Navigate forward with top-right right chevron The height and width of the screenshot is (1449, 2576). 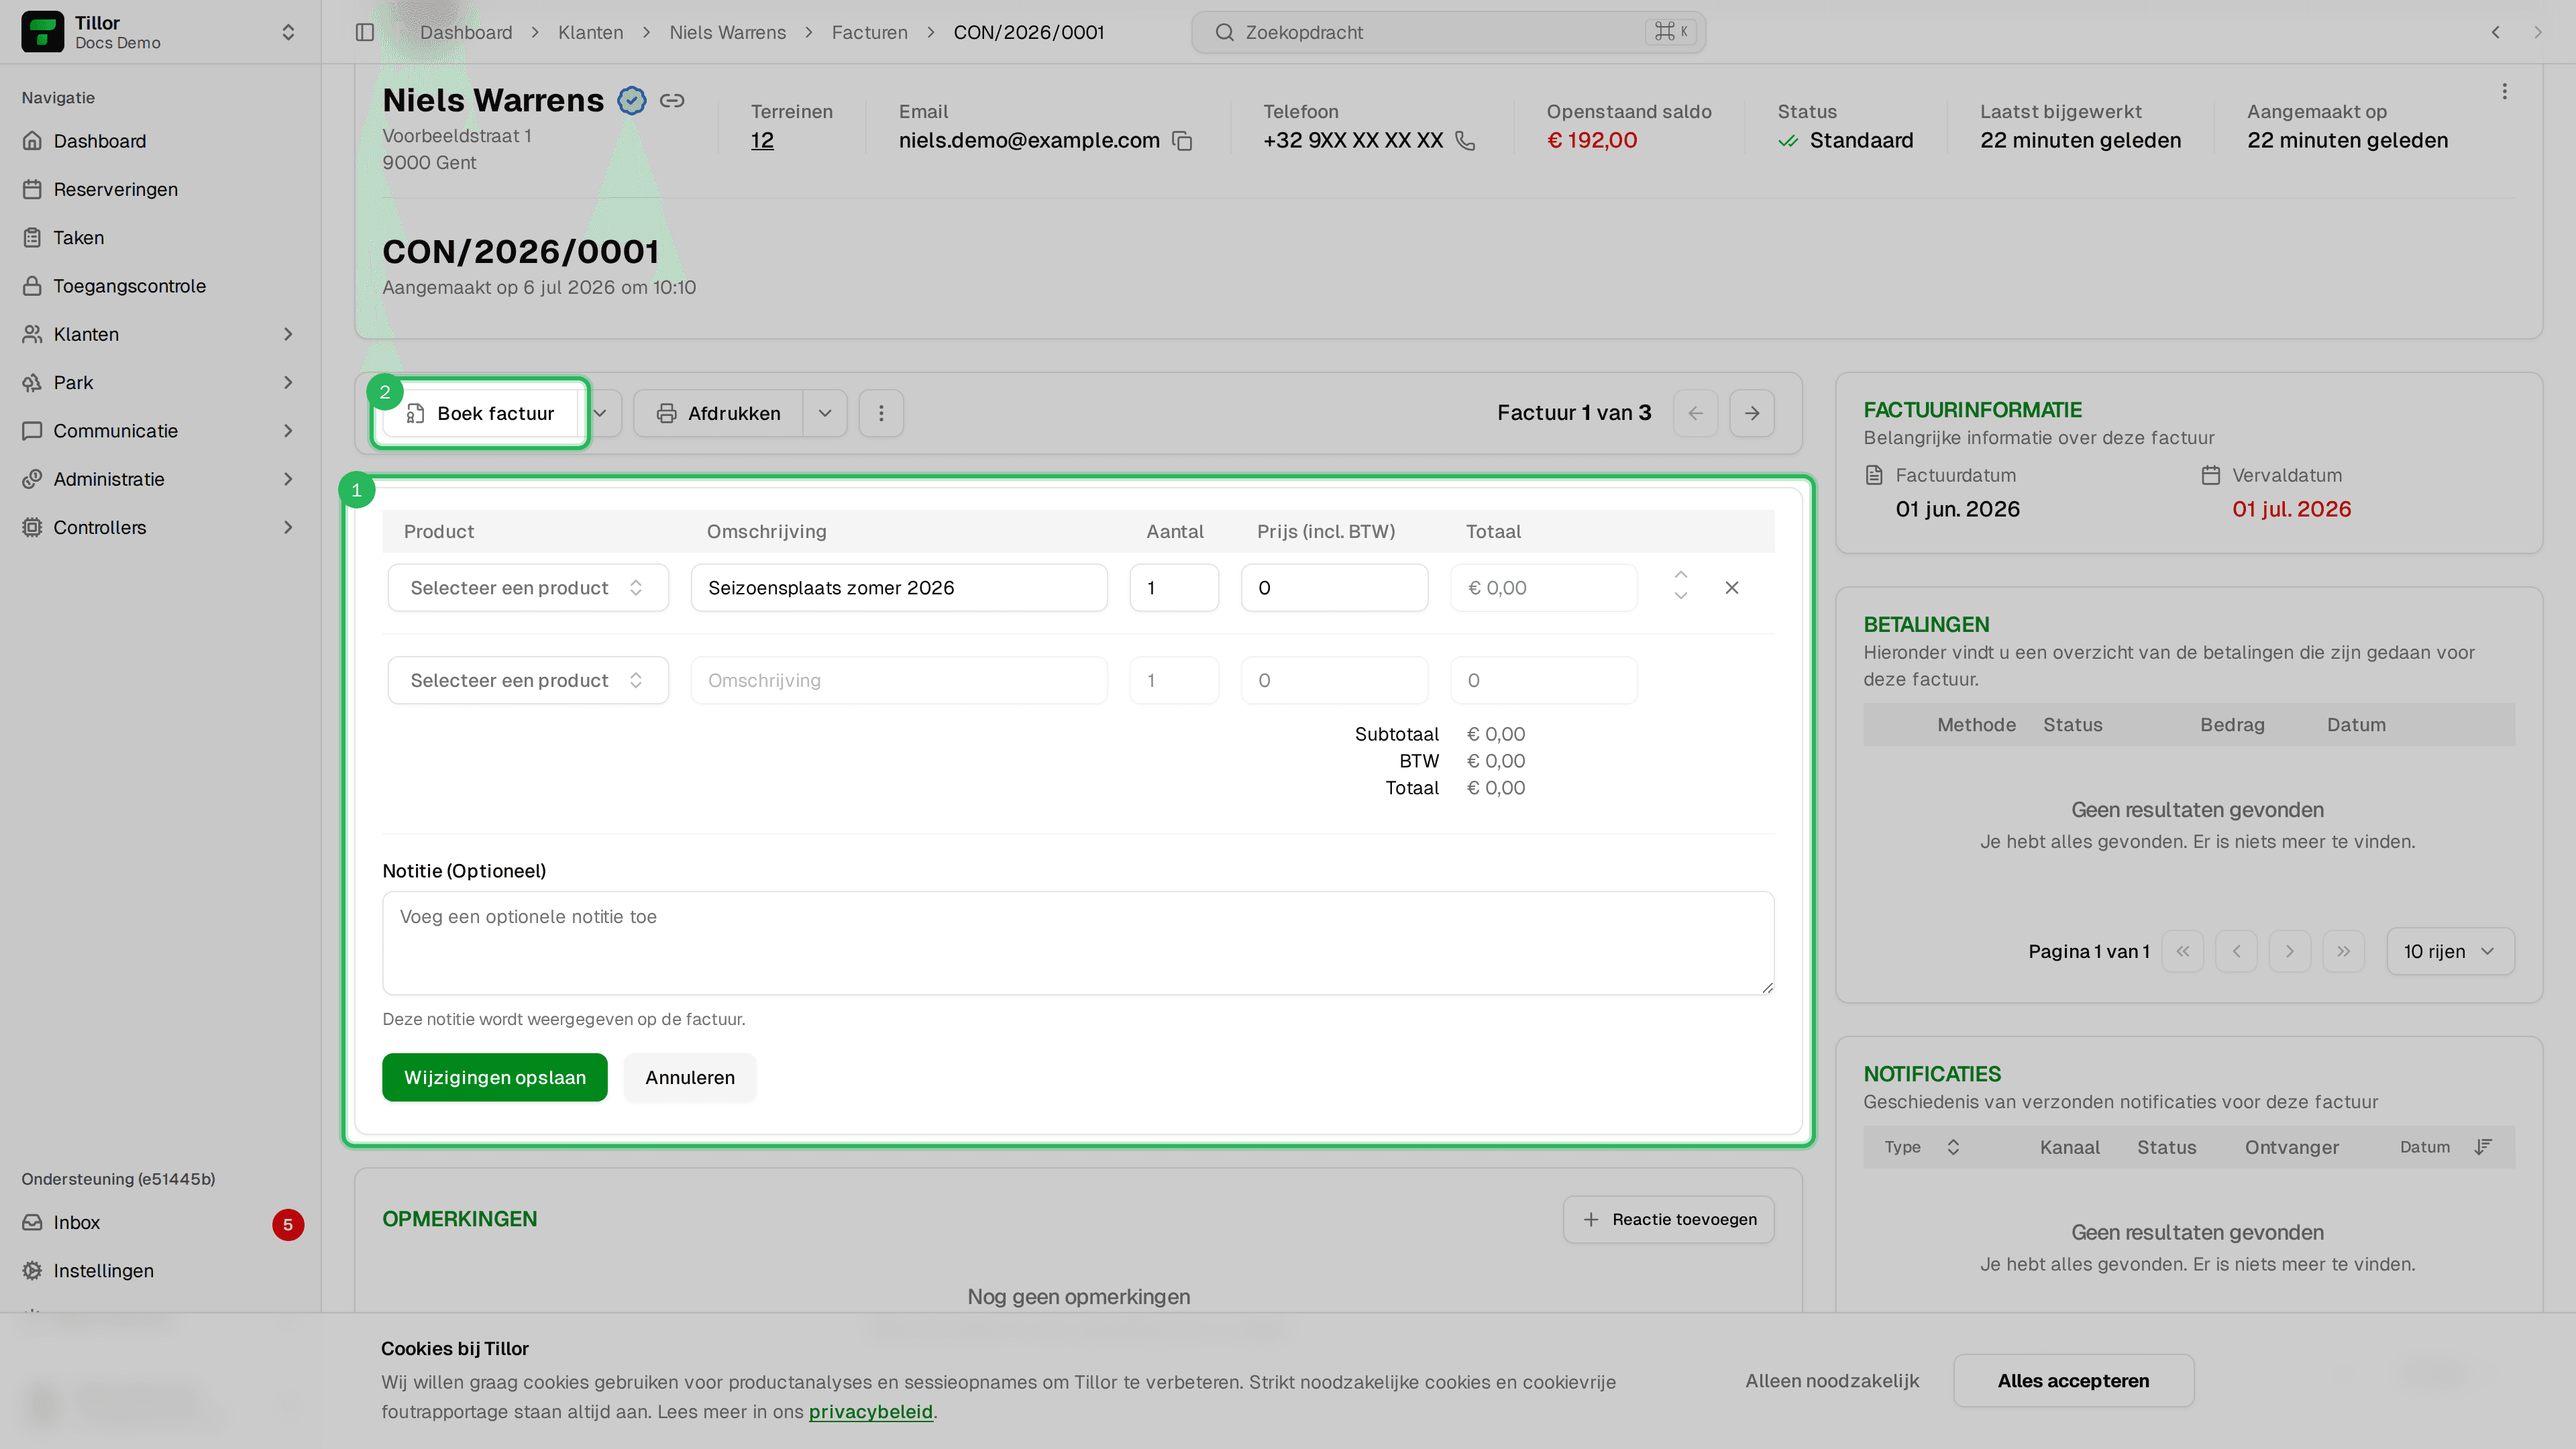tap(2538, 32)
